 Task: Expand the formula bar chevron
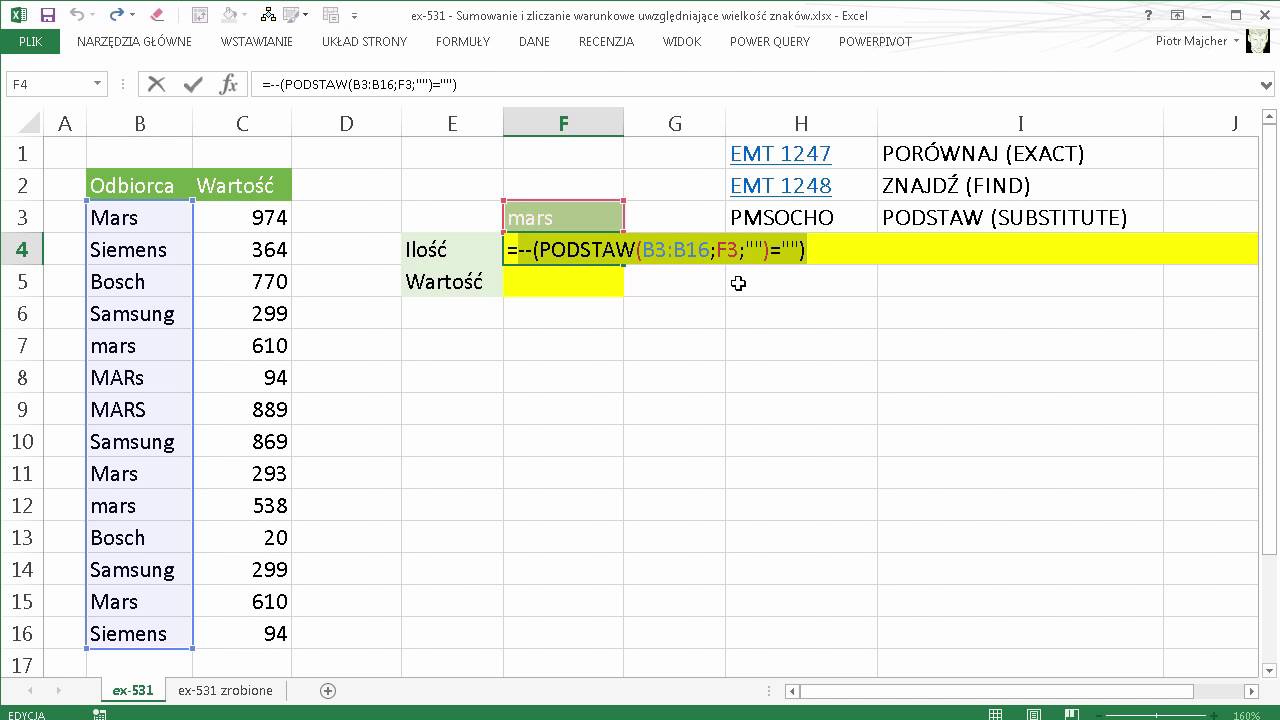tap(1268, 85)
